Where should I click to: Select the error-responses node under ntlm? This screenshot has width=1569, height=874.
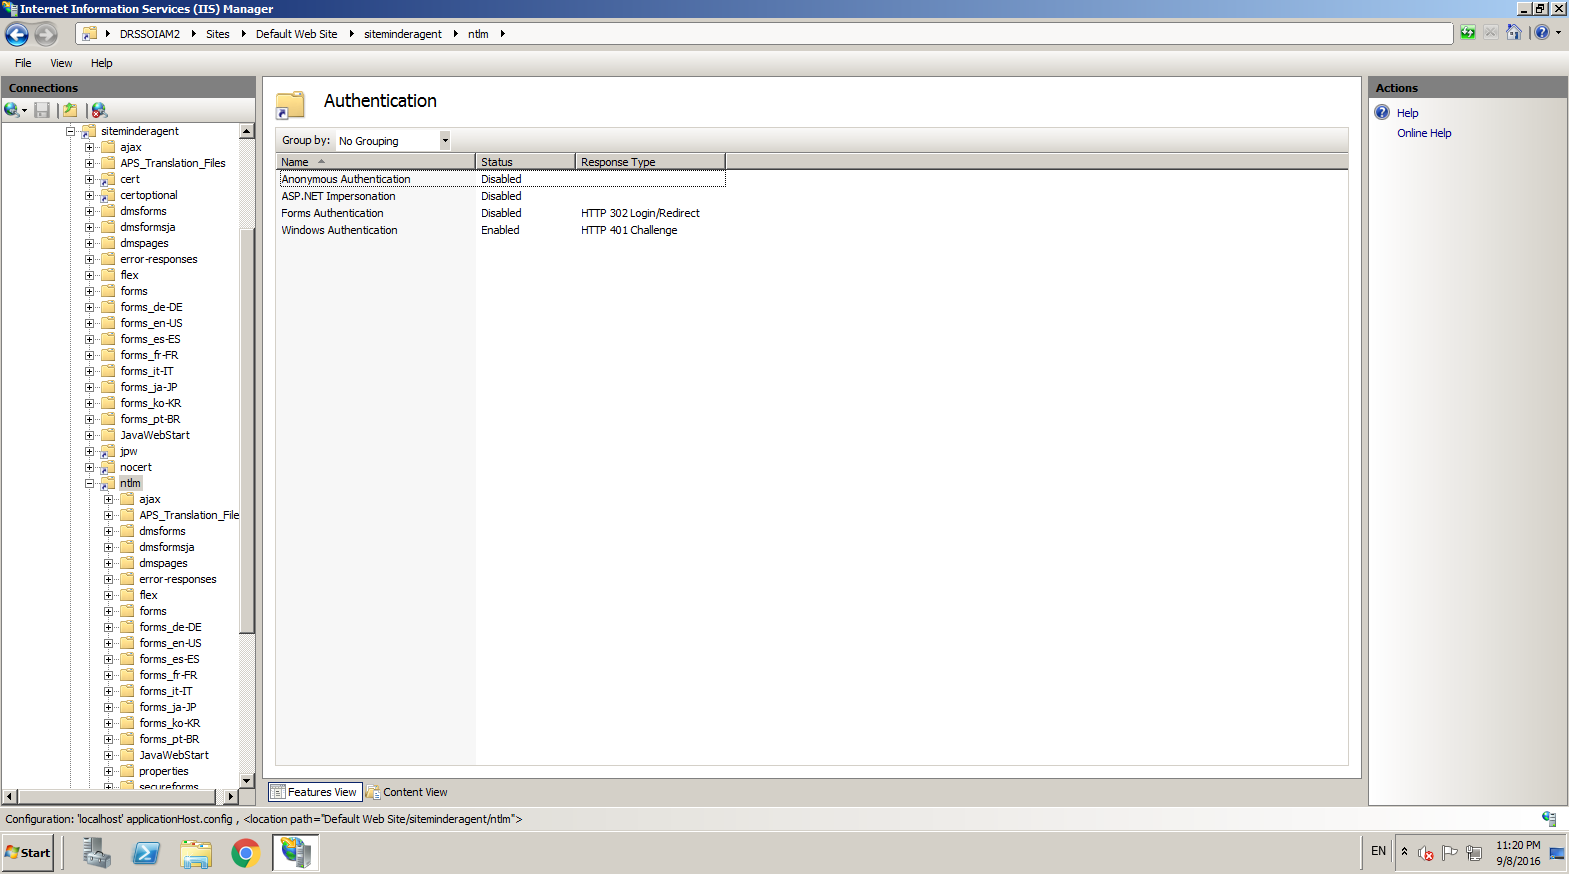pos(178,579)
